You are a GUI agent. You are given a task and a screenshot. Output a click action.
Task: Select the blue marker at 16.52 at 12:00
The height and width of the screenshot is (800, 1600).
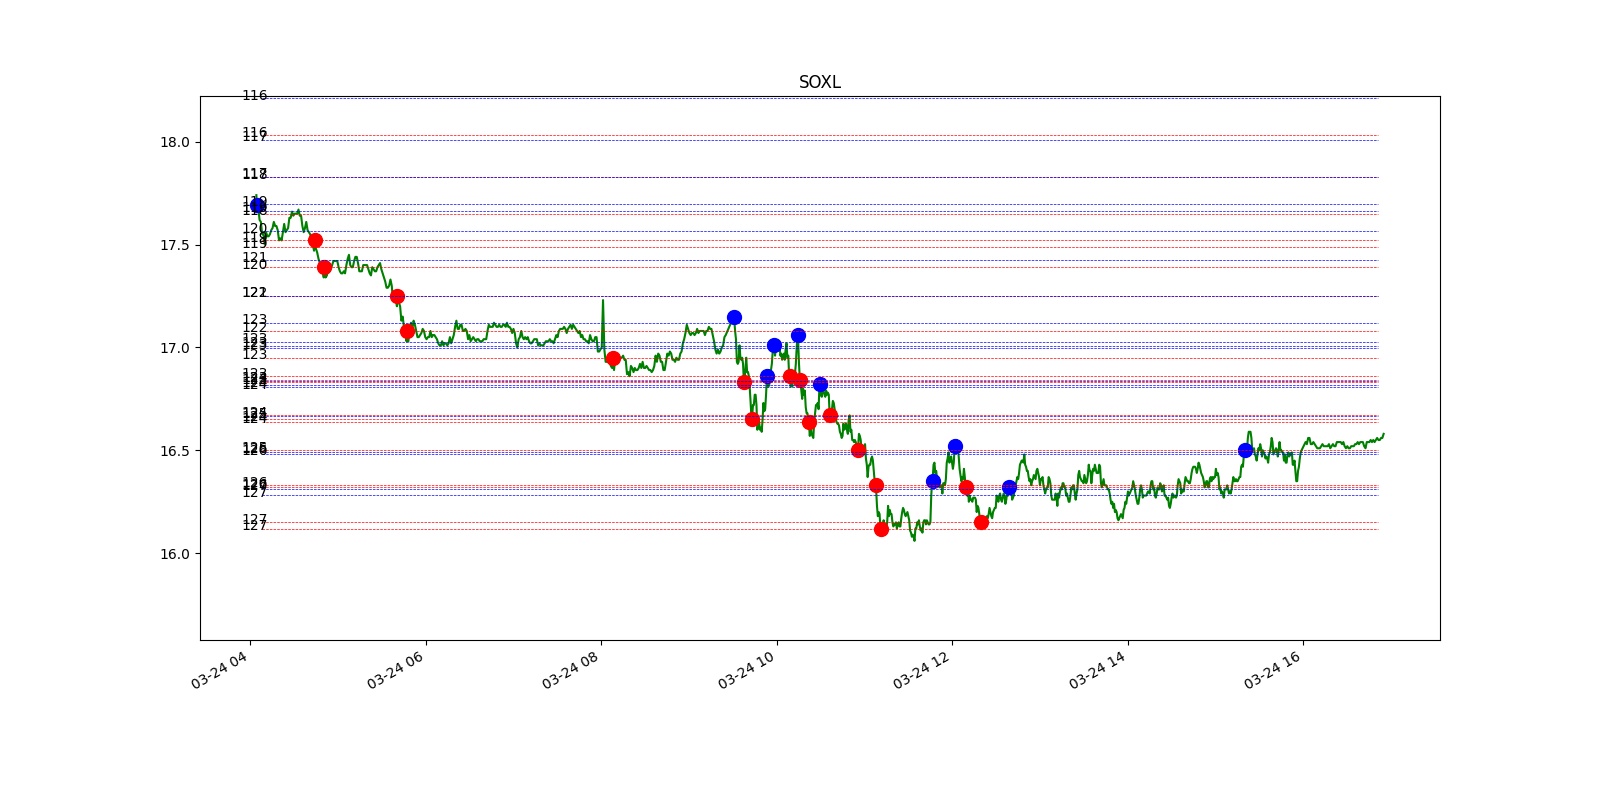955,446
